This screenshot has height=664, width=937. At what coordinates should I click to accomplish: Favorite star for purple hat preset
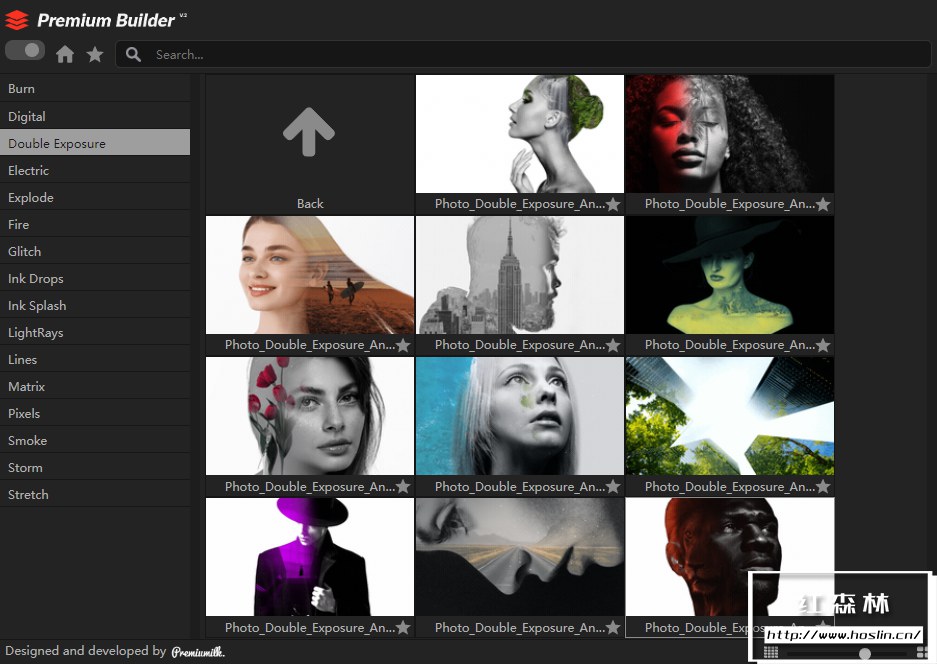pos(403,628)
